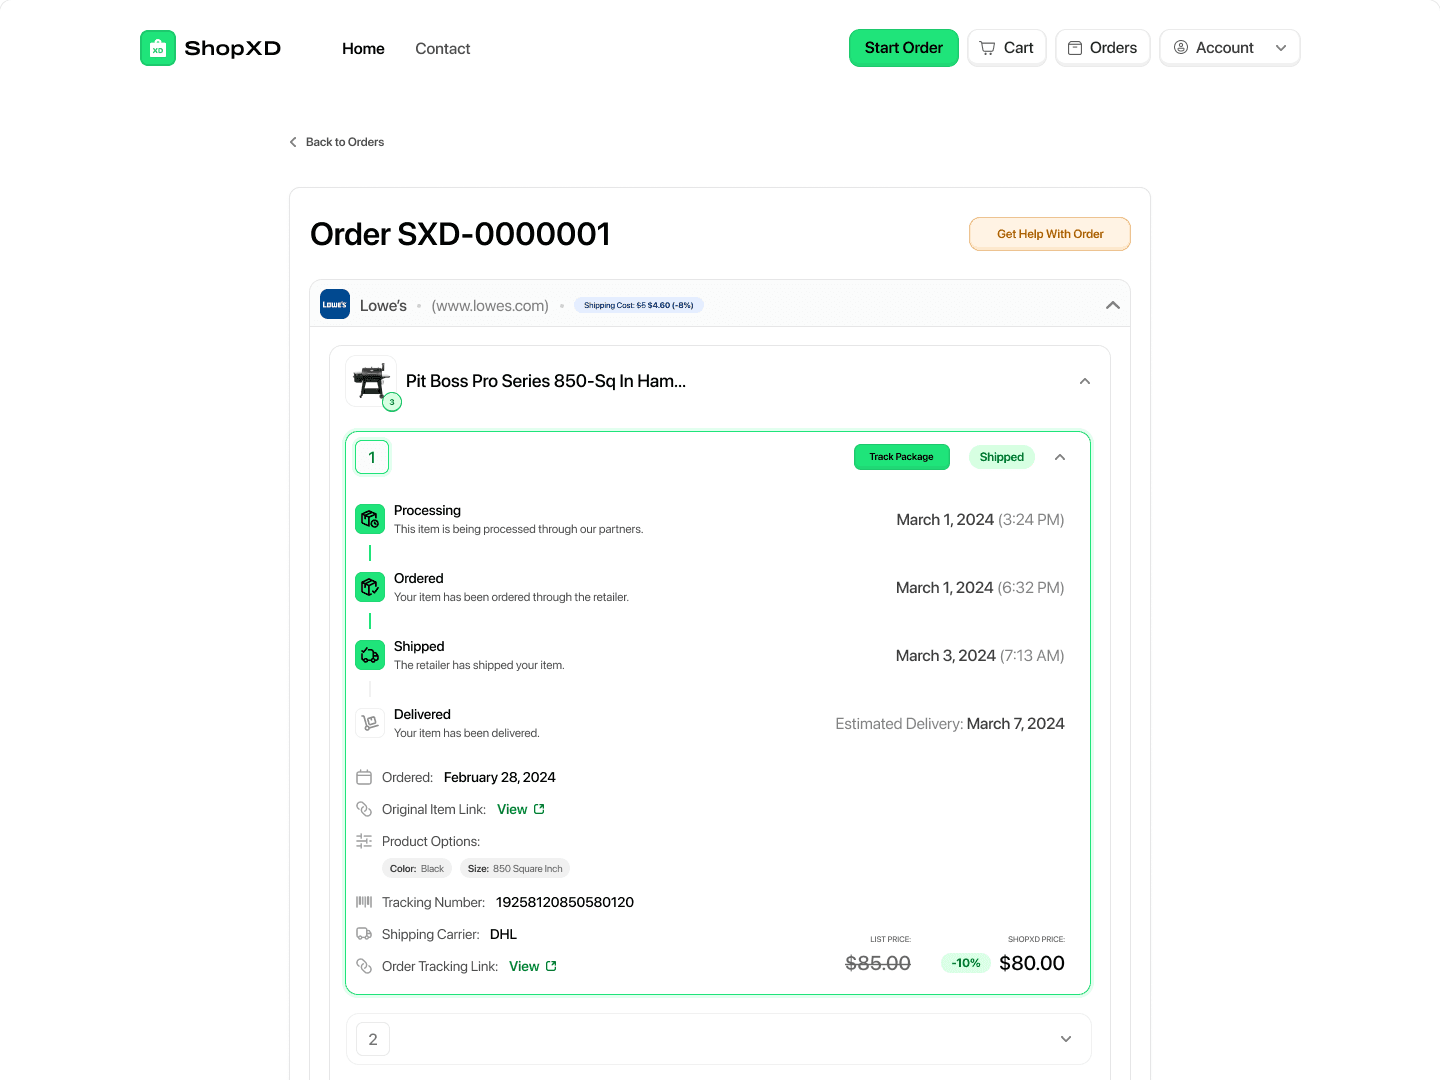Click Track Package button

pyautogui.click(x=902, y=457)
